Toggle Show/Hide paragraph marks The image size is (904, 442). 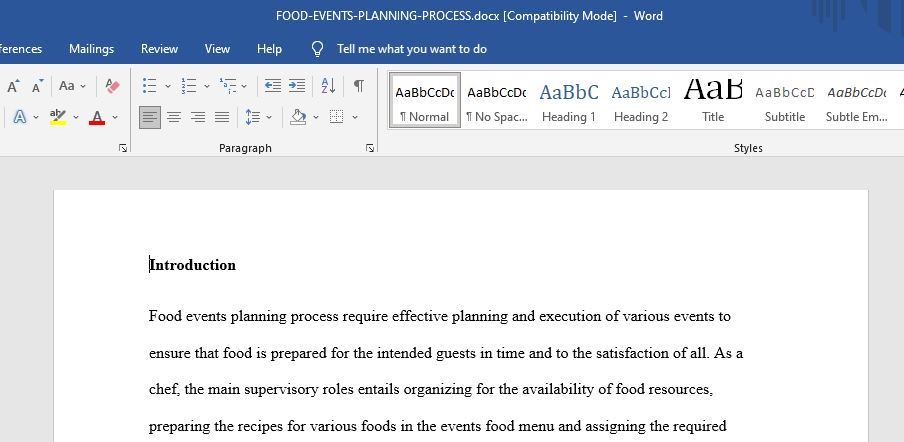[x=359, y=86]
